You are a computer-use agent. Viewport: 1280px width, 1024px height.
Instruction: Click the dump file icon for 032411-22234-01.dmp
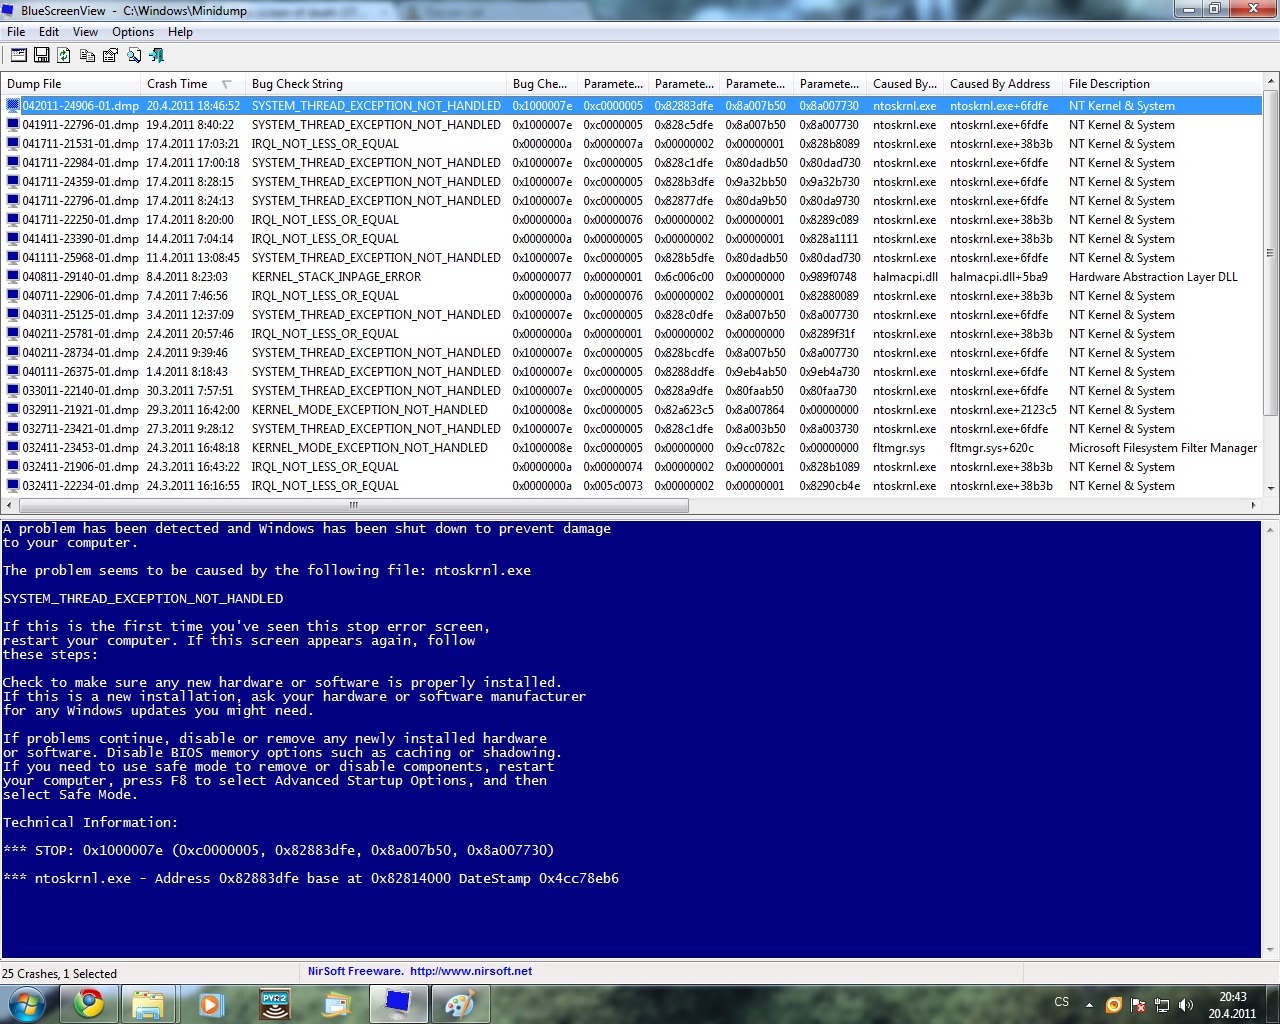tap(13, 486)
